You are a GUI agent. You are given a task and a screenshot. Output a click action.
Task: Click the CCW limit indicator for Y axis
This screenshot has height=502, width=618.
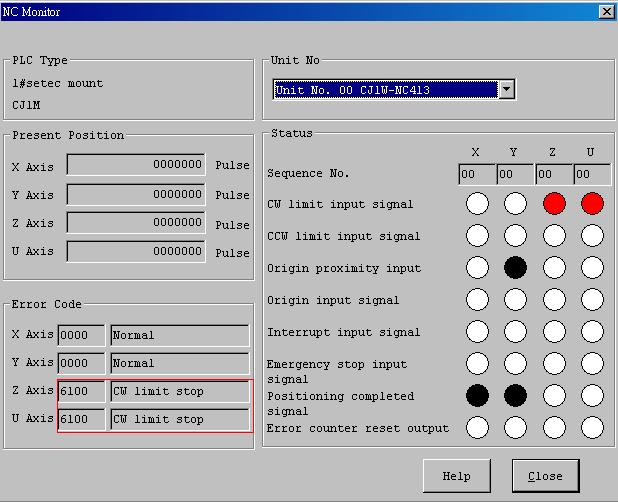515,236
